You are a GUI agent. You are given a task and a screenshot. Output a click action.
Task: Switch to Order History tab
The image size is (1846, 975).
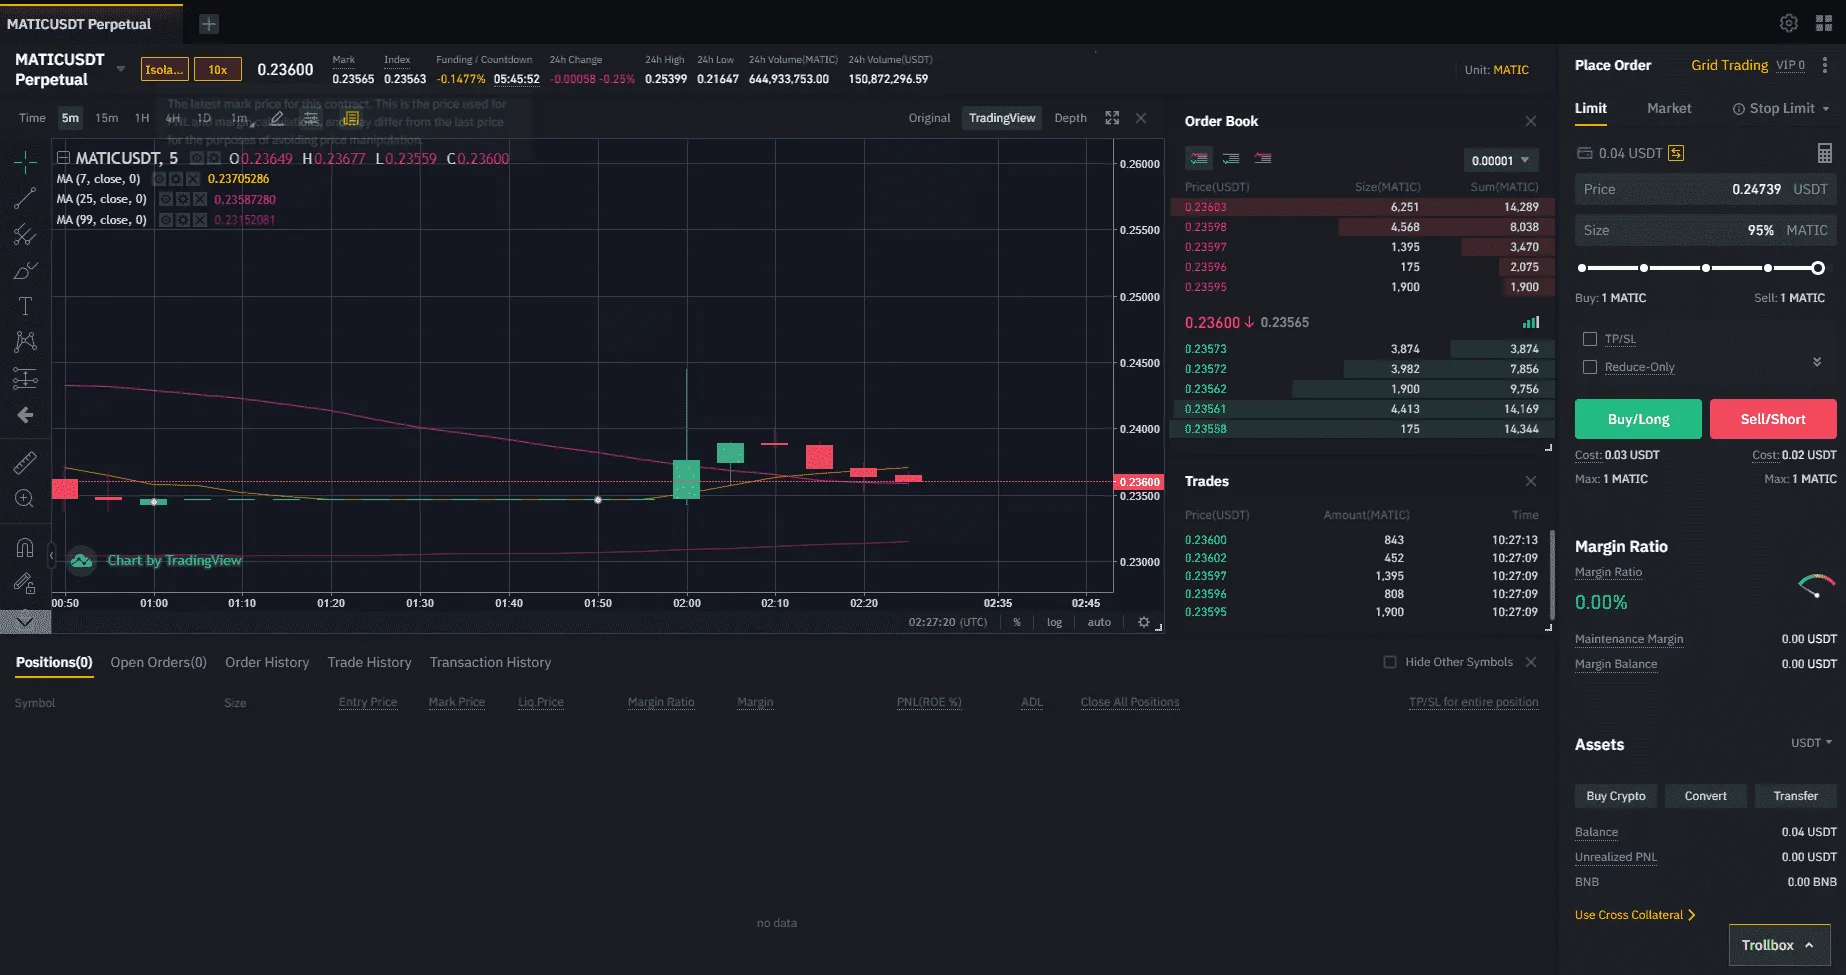click(x=267, y=662)
